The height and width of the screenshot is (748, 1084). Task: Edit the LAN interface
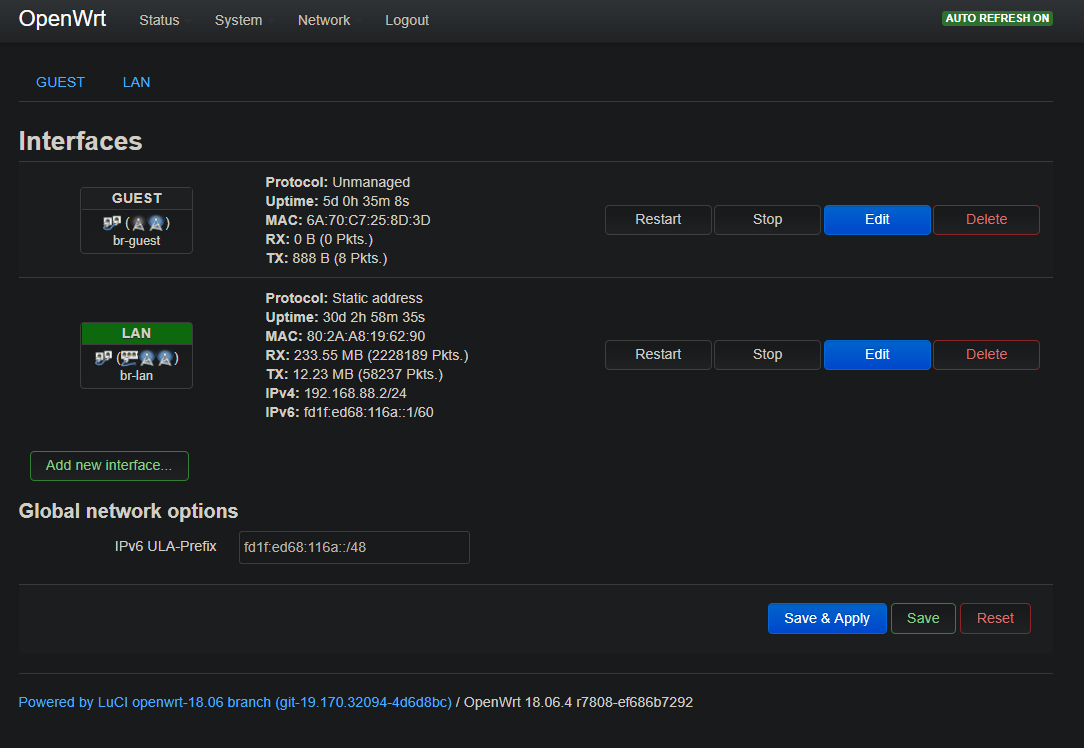click(x=877, y=354)
